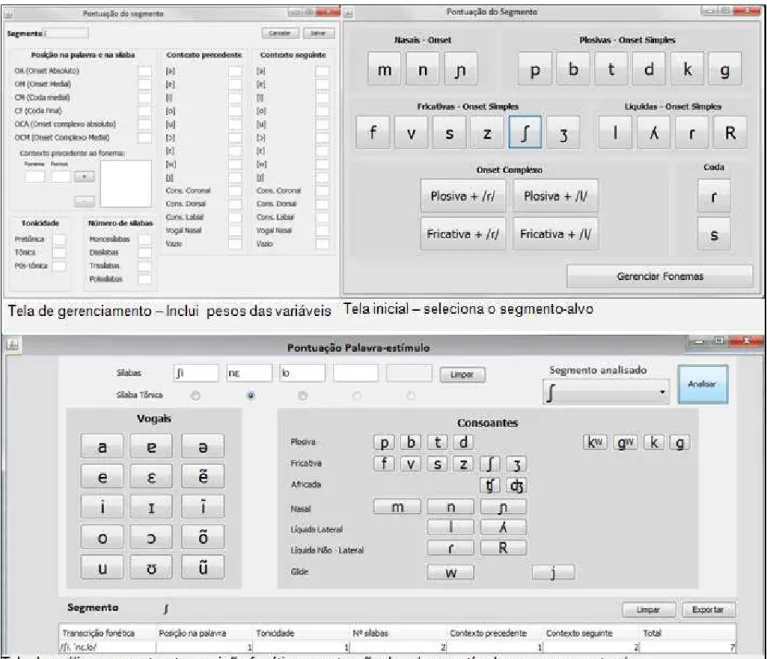Screen dimensions: 767x659
Task: Select the j glide consonant button
Action: [553, 572]
